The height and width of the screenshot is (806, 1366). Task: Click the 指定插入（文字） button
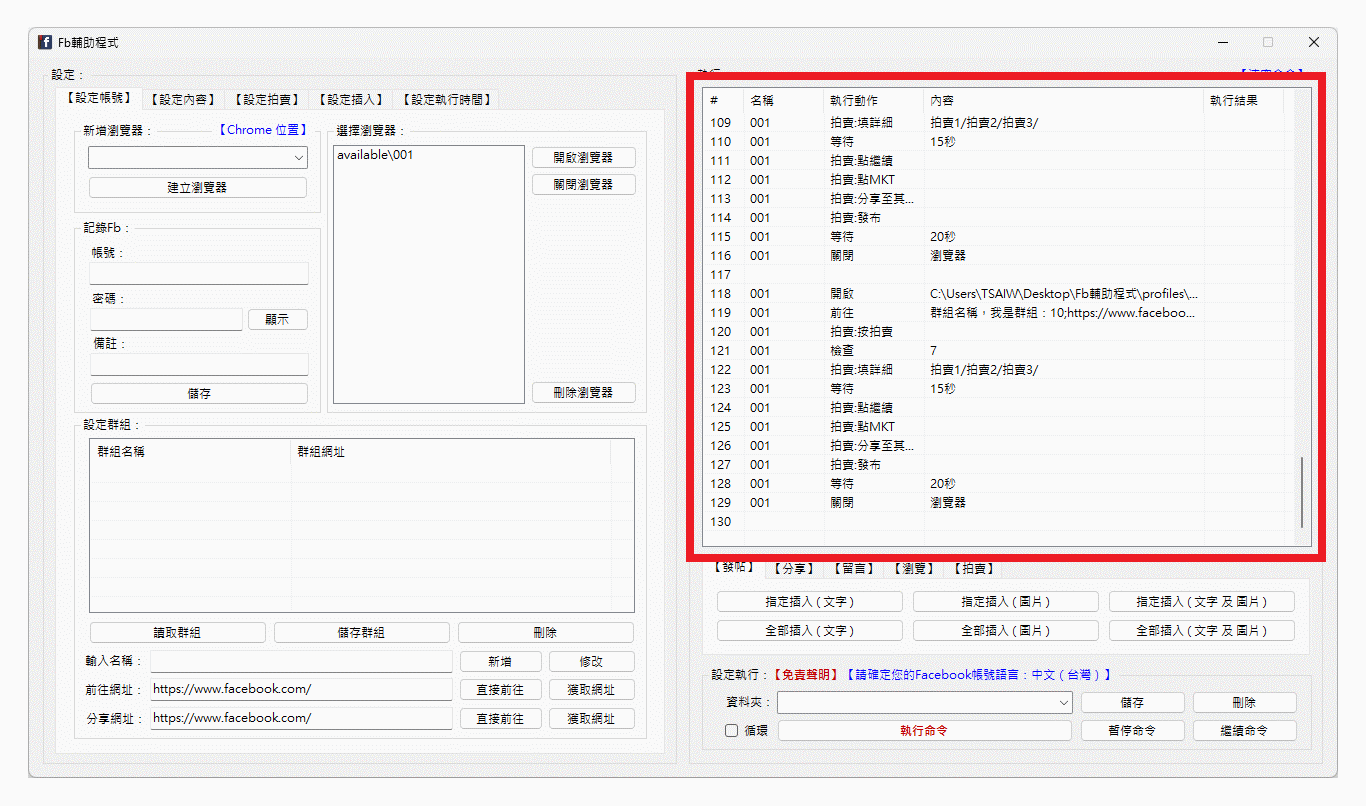point(810,602)
